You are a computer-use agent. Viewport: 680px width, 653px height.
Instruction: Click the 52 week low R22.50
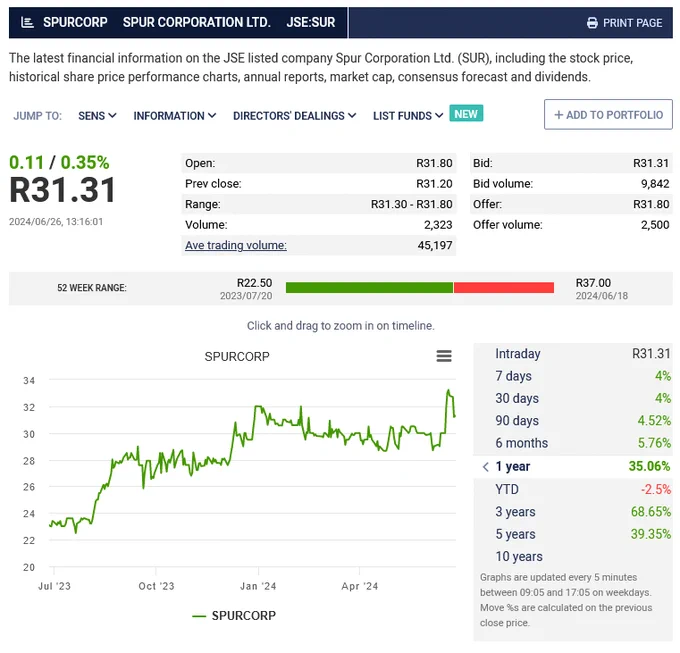click(x=254, y=283)
